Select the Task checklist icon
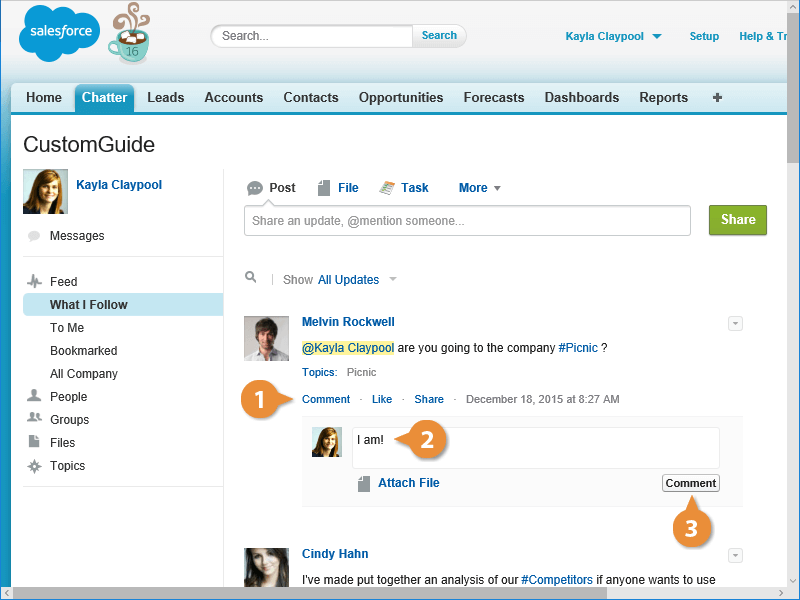Viewport: 800px width, 600px height. tap(387, 188)
